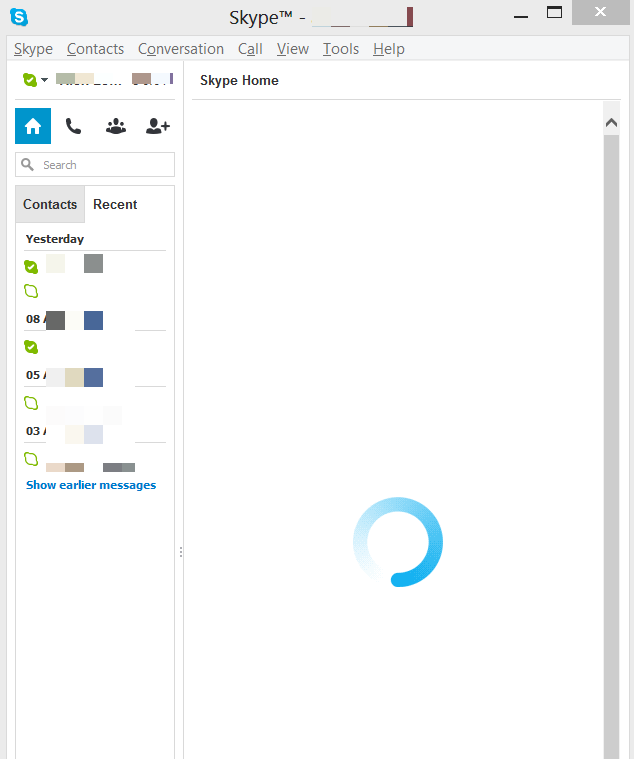Open the Call phones handset icon
This screenshot has height=759, width=634.
(x=74, y=126)
